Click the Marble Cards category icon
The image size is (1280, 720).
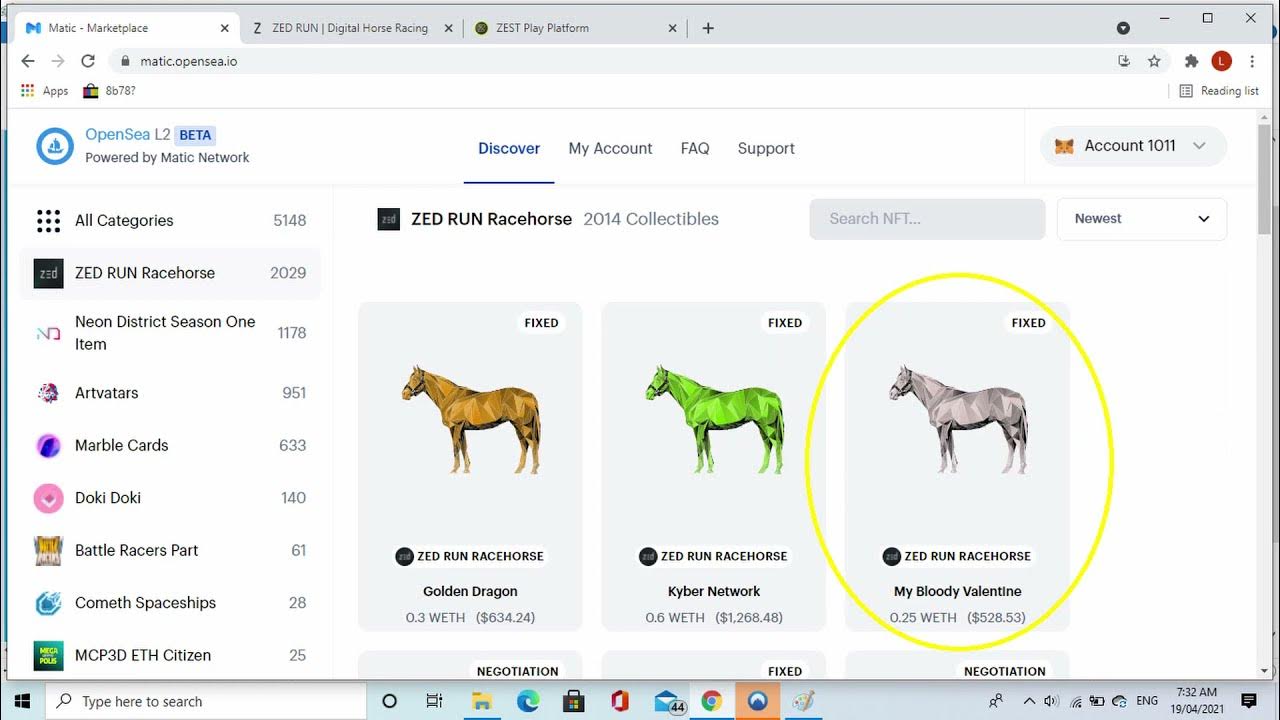(x=48, y=446)
